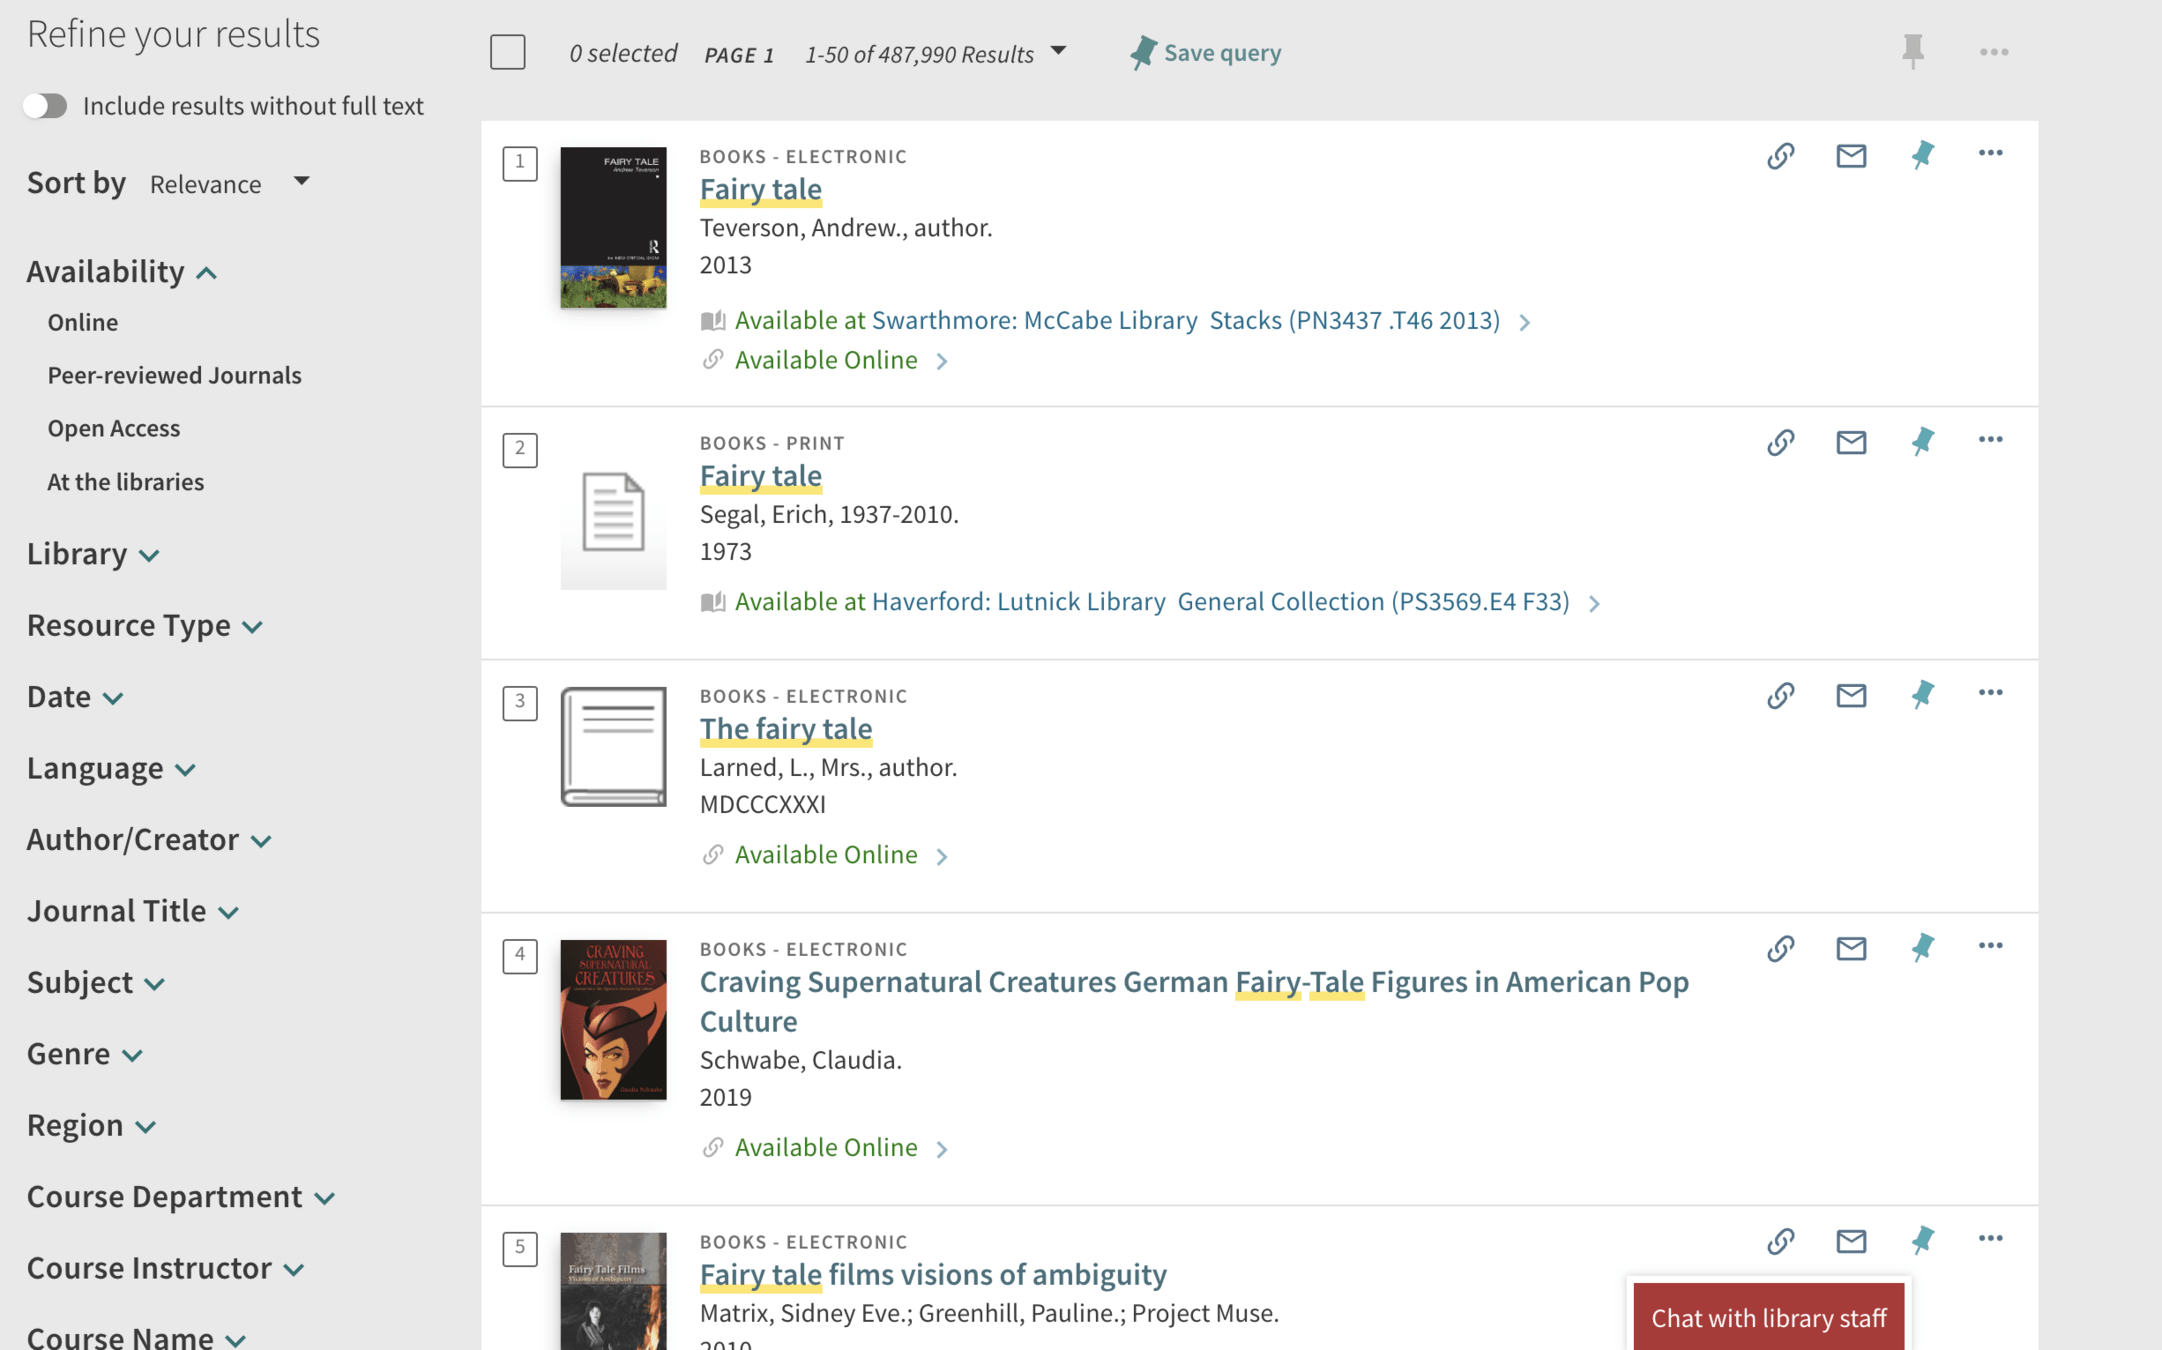Click the Fairy tale Teverson cover thumbnail
Viewport: 2162px width, 1350px height.
tap(613, 228)
